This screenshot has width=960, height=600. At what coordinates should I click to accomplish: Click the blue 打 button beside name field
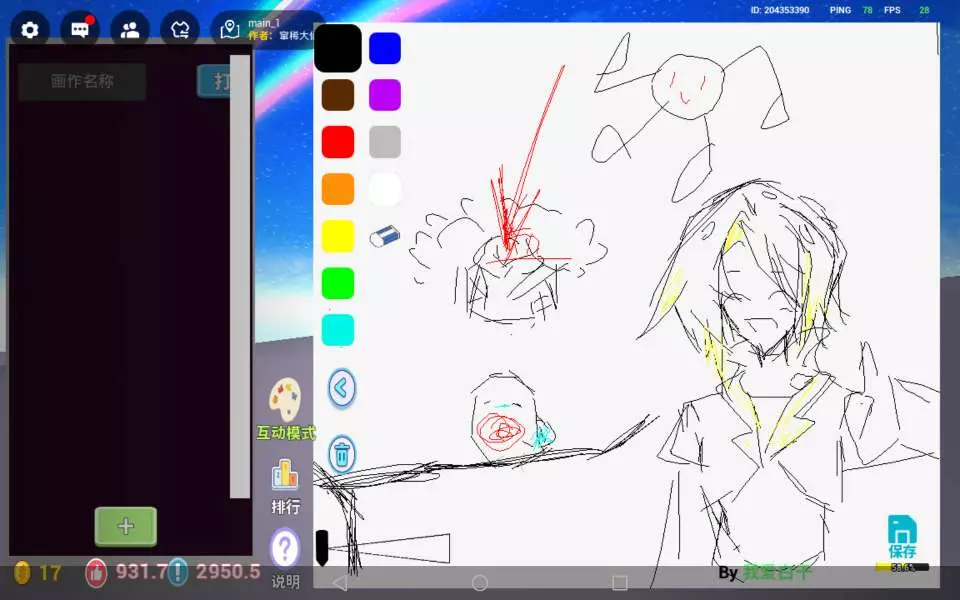[214, 81]
